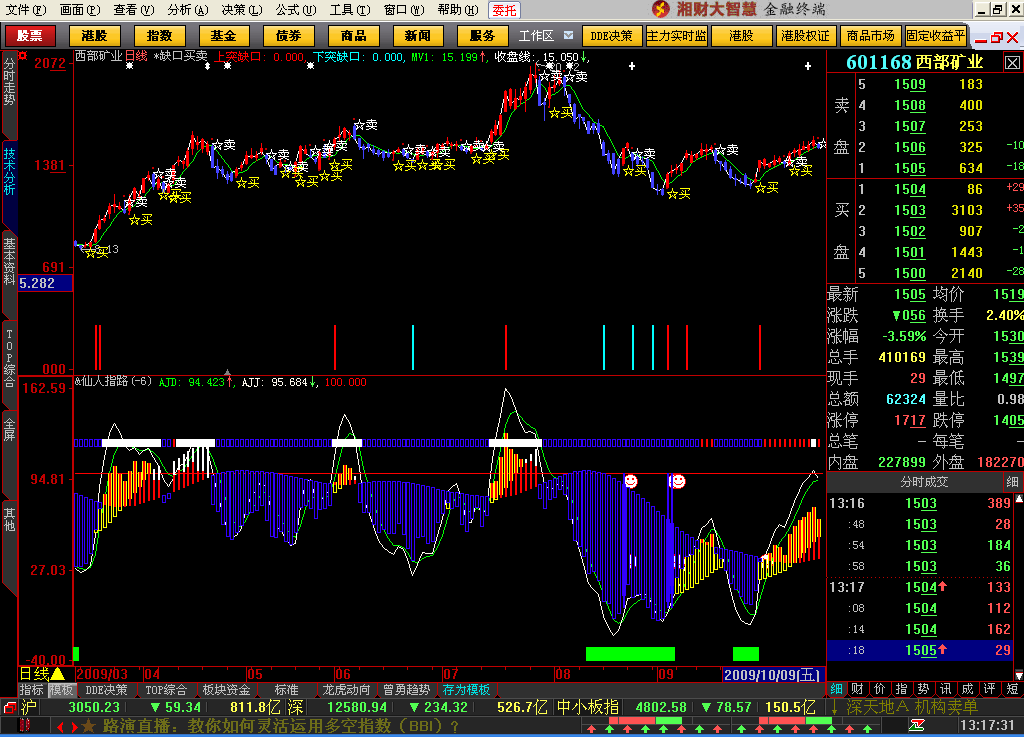Screen dimensions: 1024x737
Task: Click the left arrow on news ticker
Action: (58, 726)
